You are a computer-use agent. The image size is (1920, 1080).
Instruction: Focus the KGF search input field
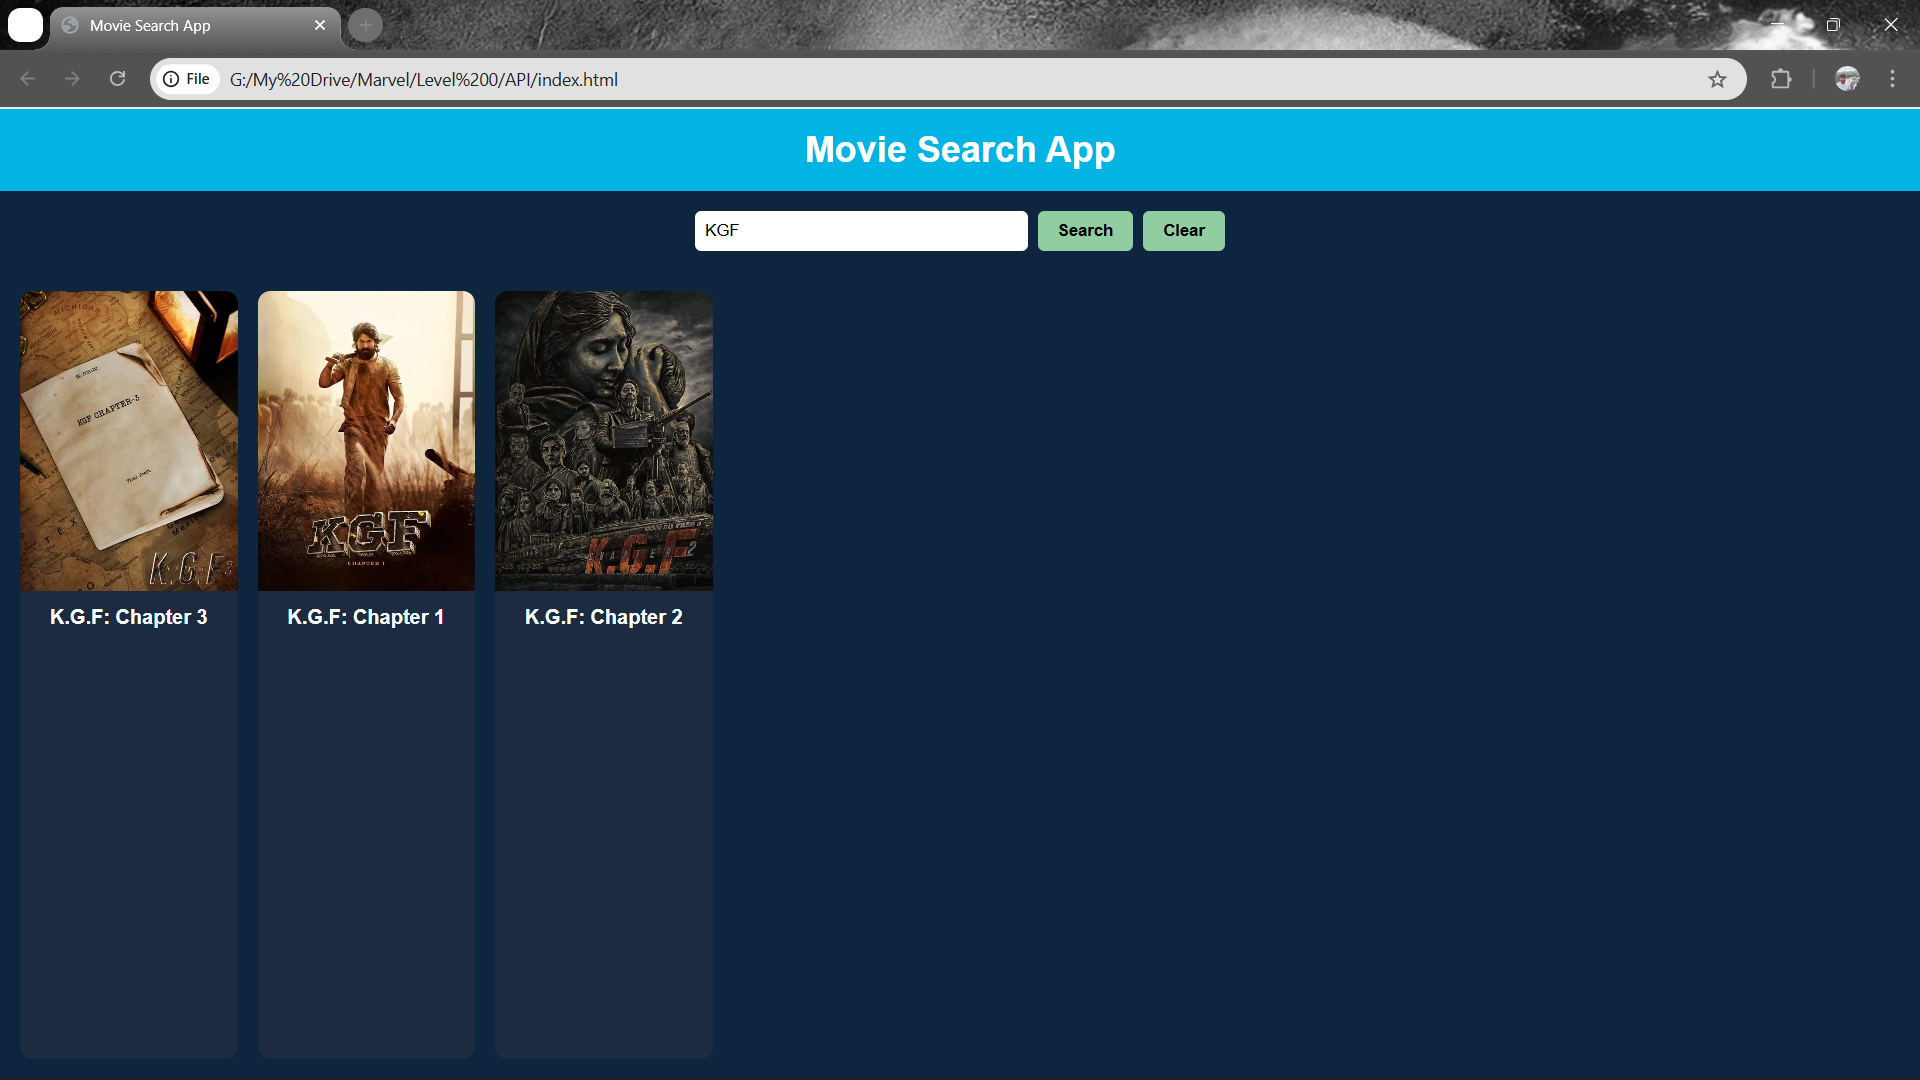860,231
